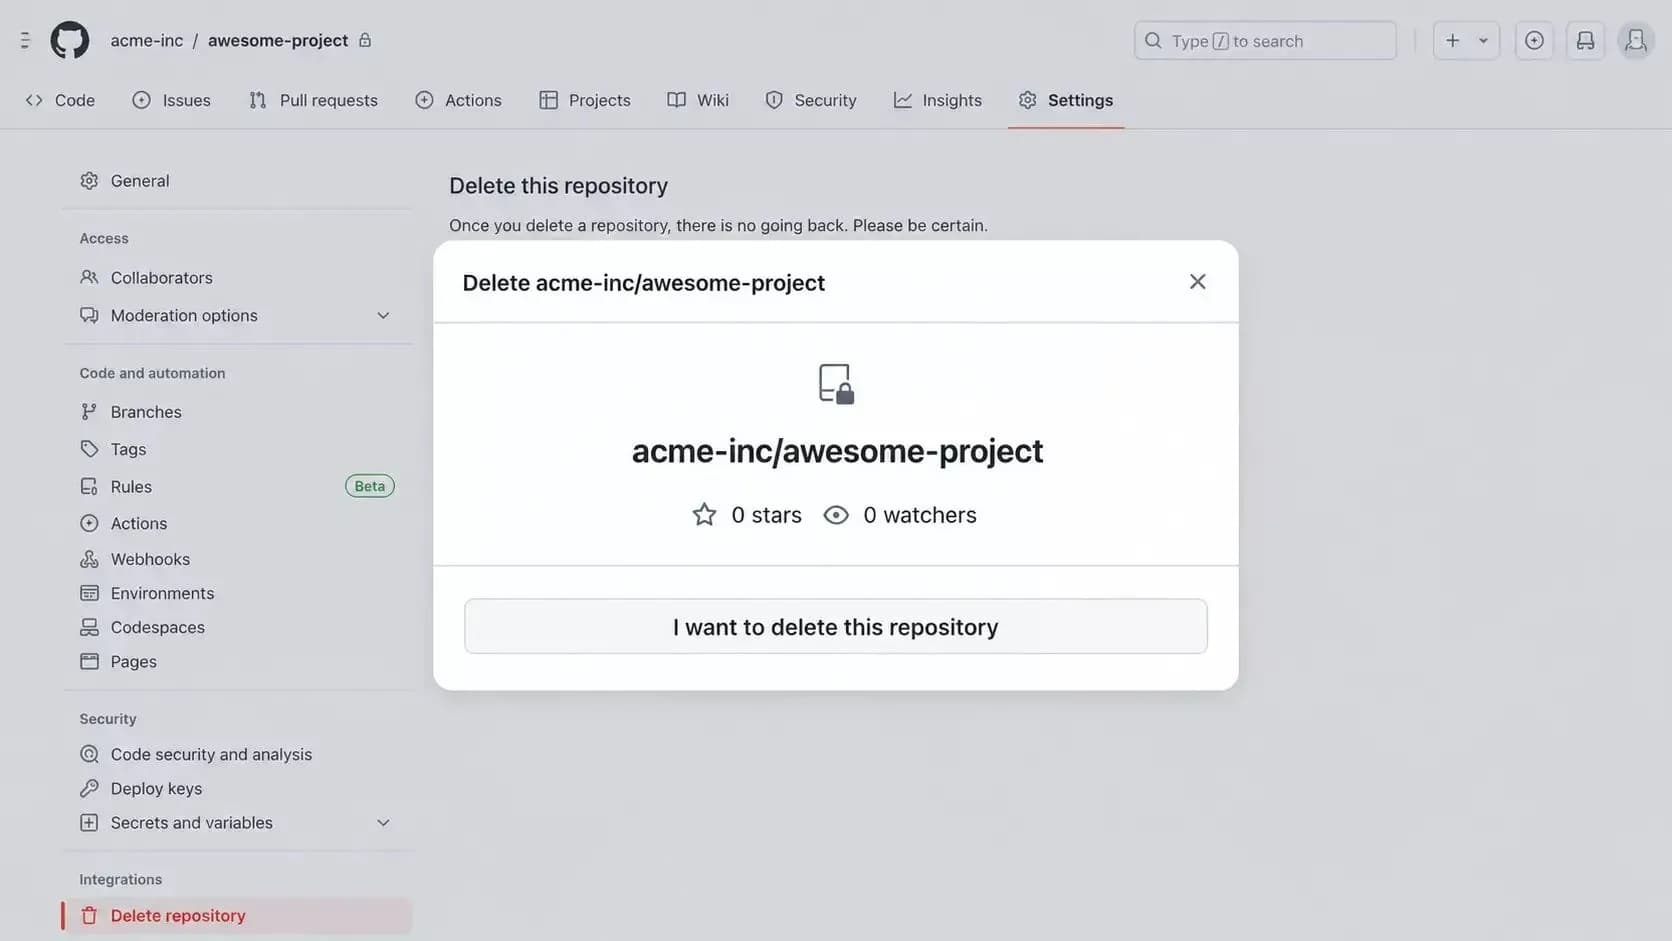The image size is (1672, 941).
Task: Click the Tags tag icon
Action: pos(89,450)
